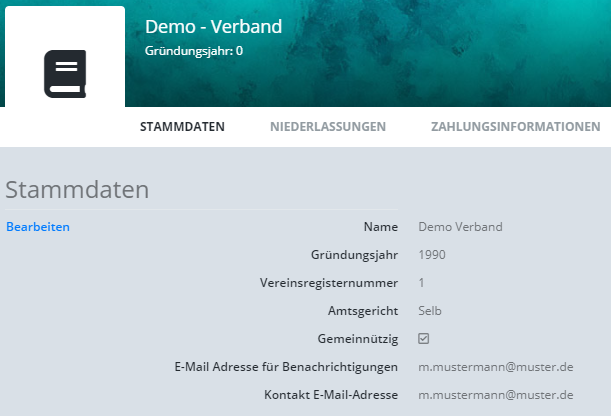Select the Gründungsjahr value 1990
611x416 pixels.
[432, 255]
